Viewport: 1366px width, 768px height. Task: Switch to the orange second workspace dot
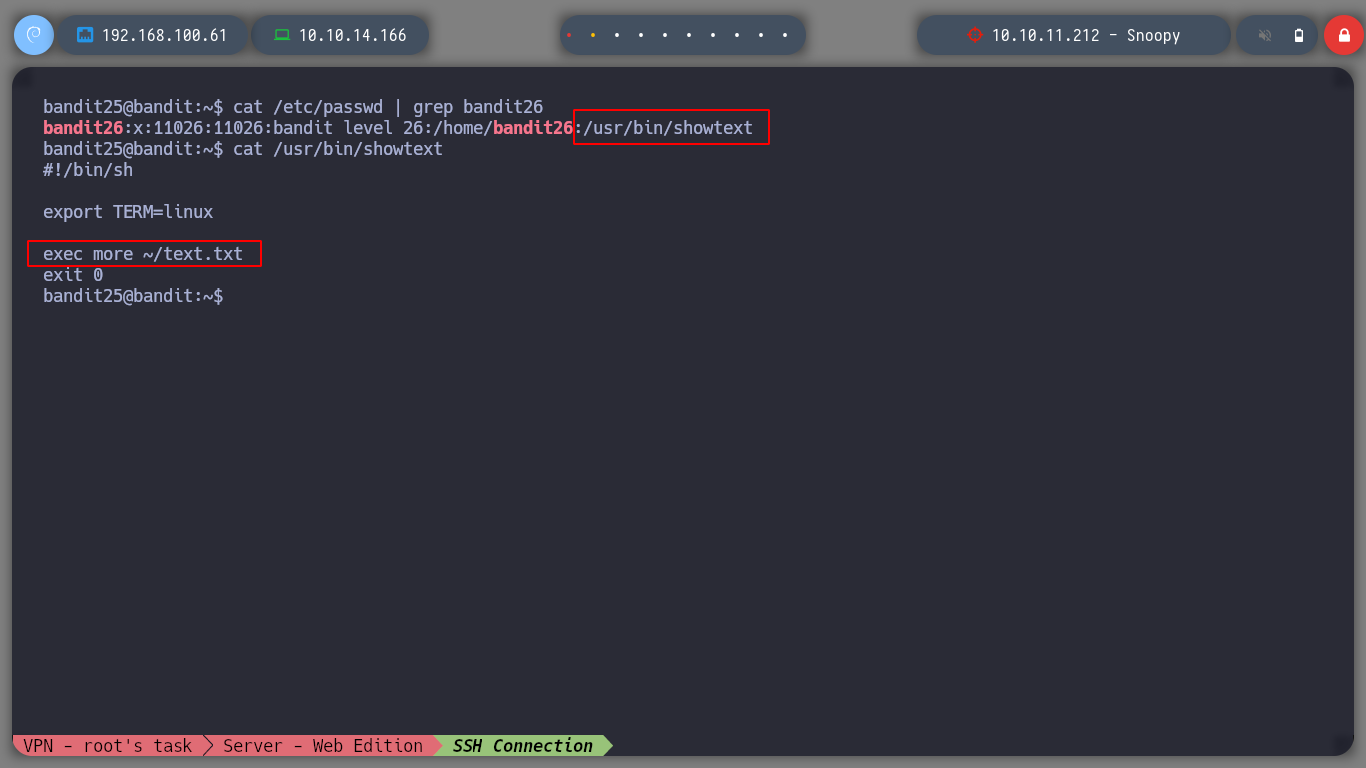[x=593, y=35]
